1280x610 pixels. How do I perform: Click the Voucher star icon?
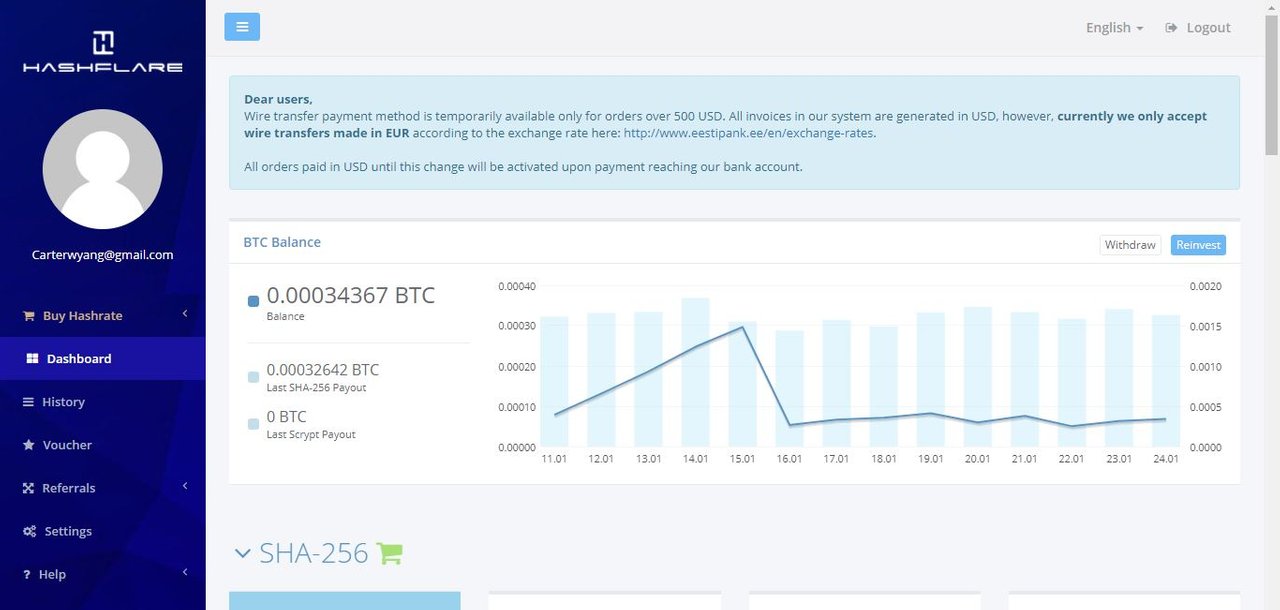(29, 445)
